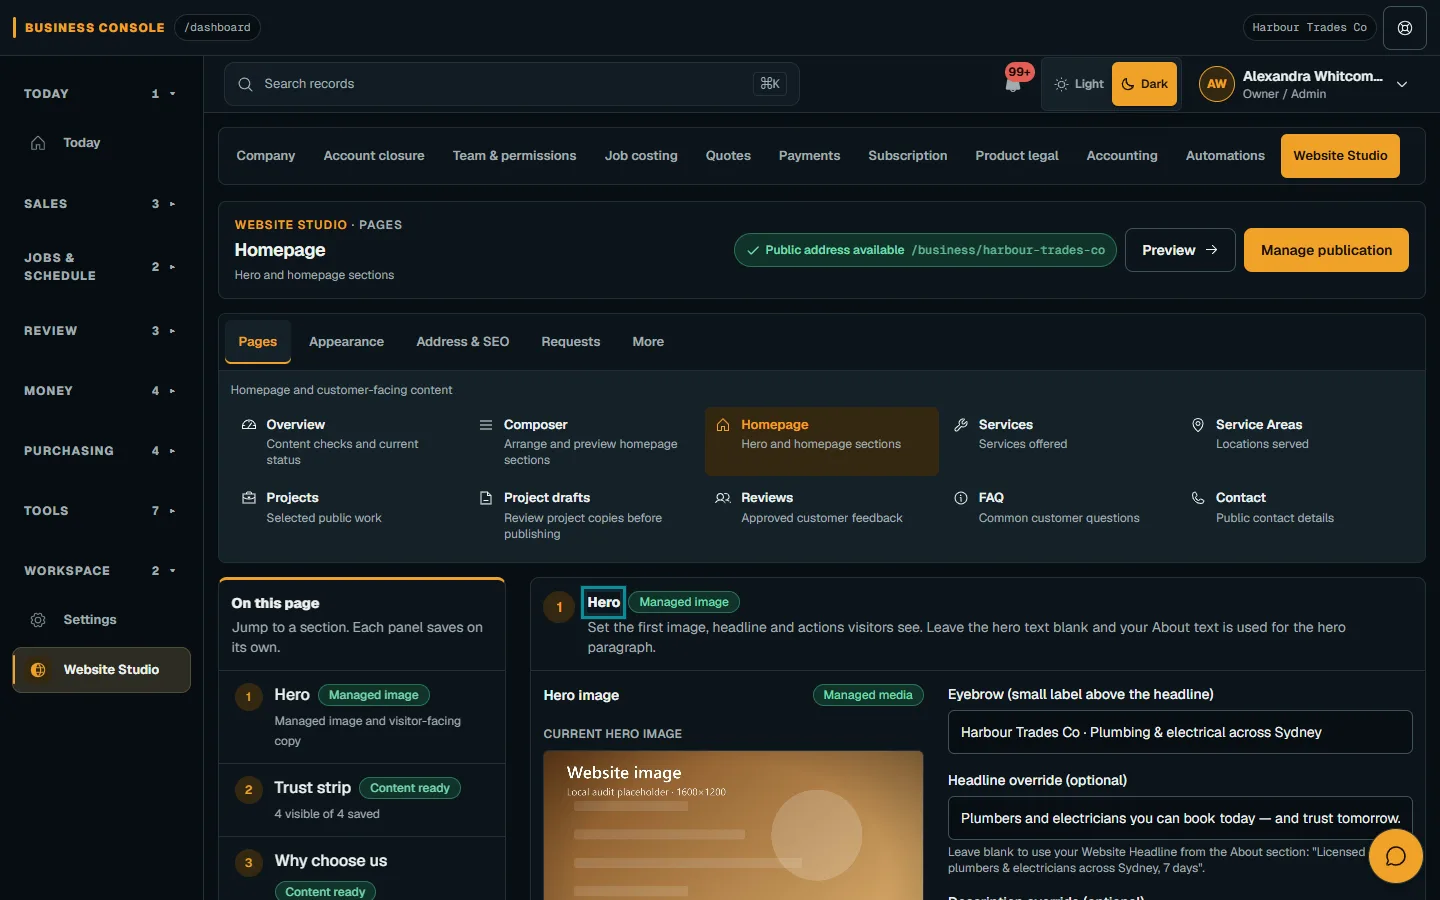This screenshot has width=1440, height=900.
Task: Open the Requests tab
Action: tap(570, 342)
